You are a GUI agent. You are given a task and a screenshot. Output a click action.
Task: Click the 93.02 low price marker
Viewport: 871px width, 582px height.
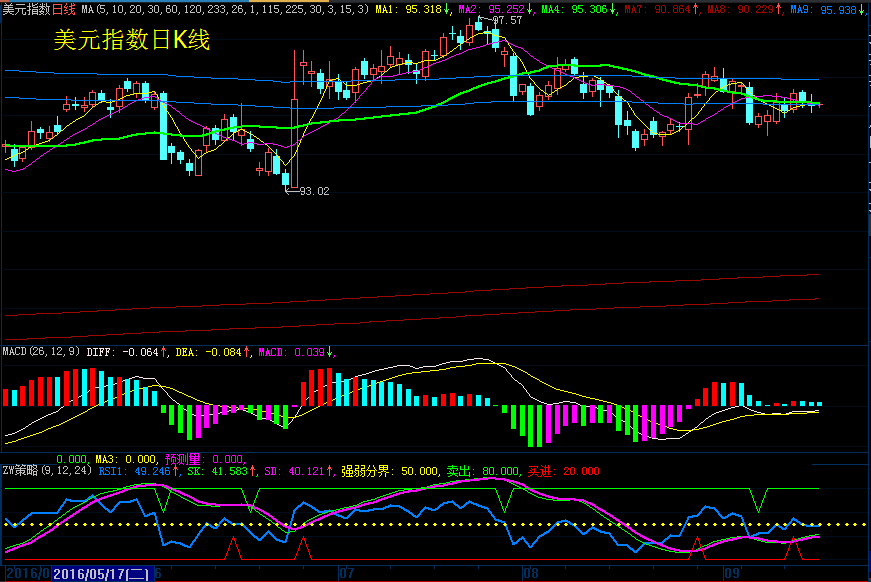314,190
